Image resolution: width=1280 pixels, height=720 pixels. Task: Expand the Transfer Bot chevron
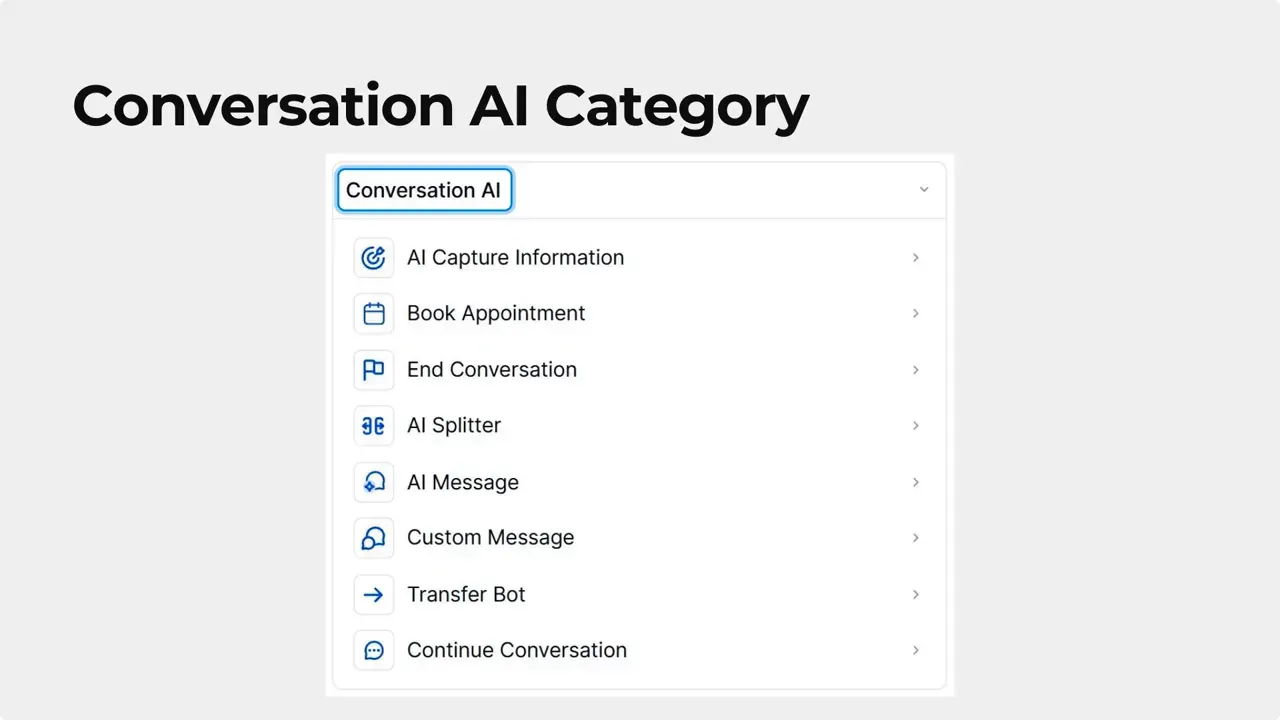(915, 594)
